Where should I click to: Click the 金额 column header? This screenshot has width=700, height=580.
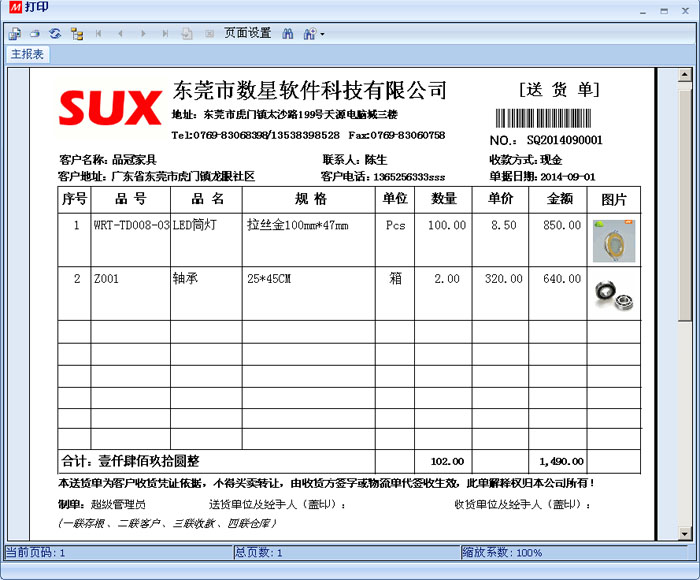[560, 198]
